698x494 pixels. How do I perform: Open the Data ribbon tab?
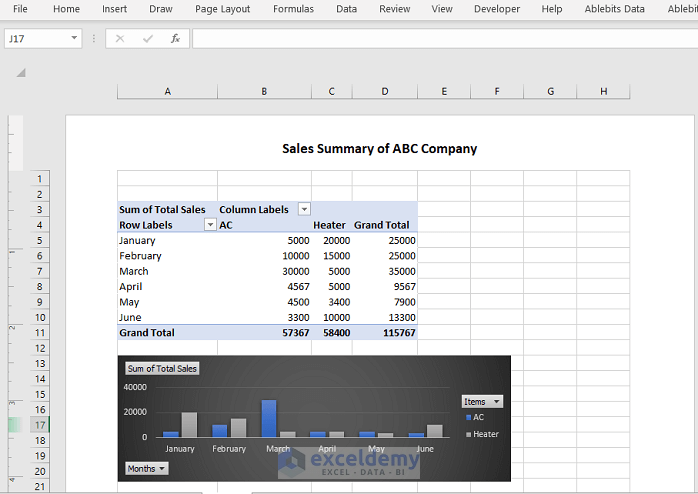coord(346,9)
